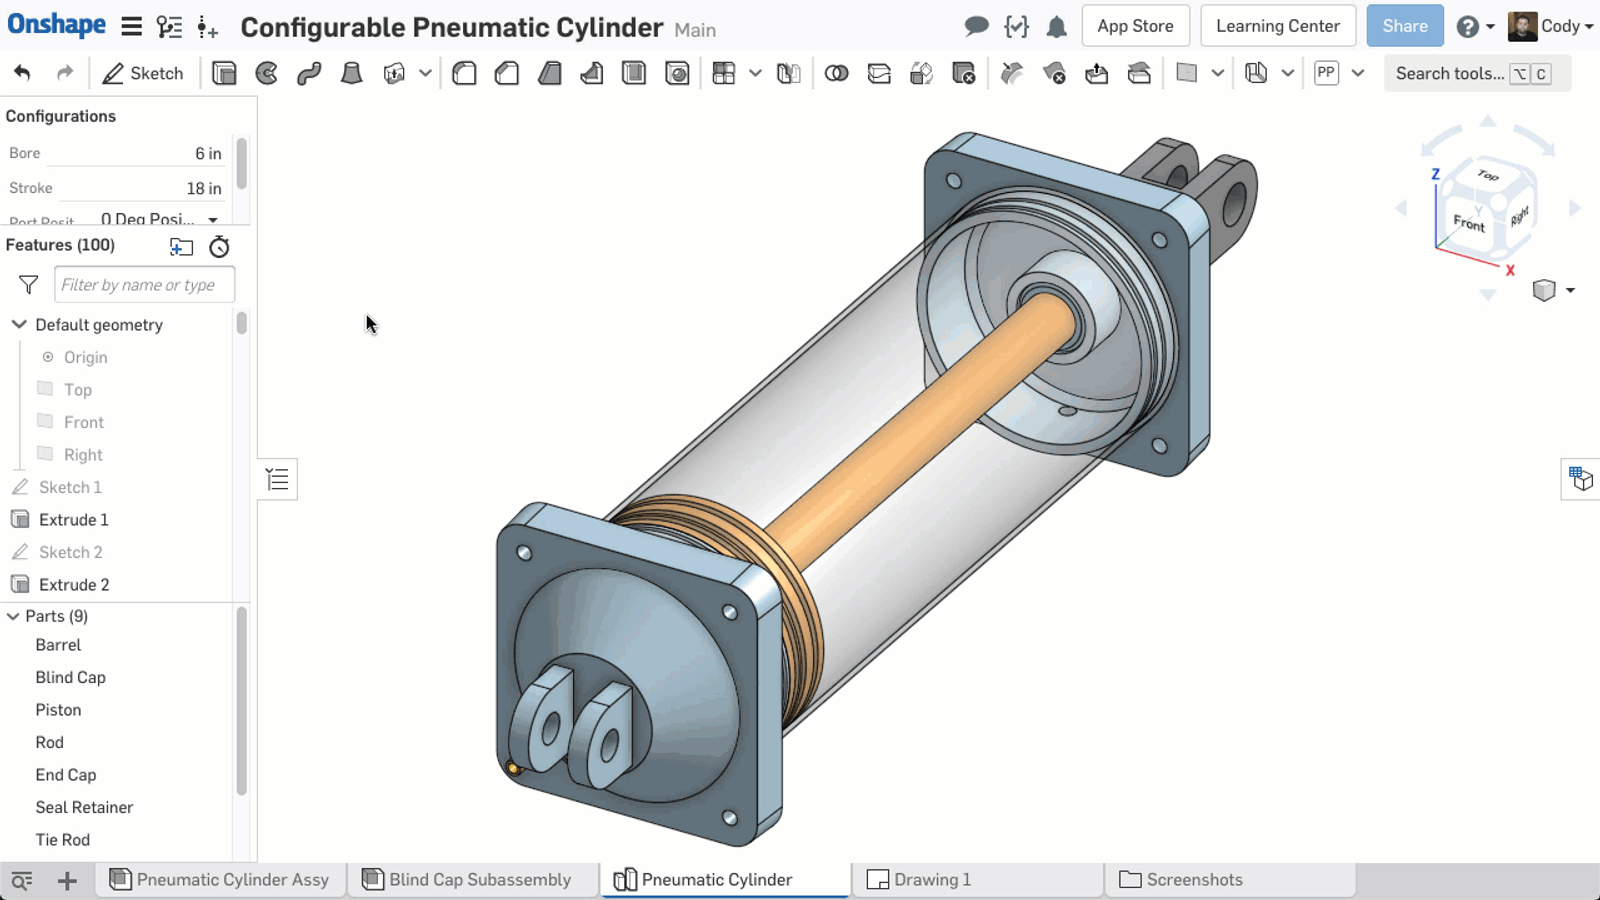Switch to the Drawing 1 tab
The width and height of the screenshot is (1600, 900).
[x=931, y=880]
